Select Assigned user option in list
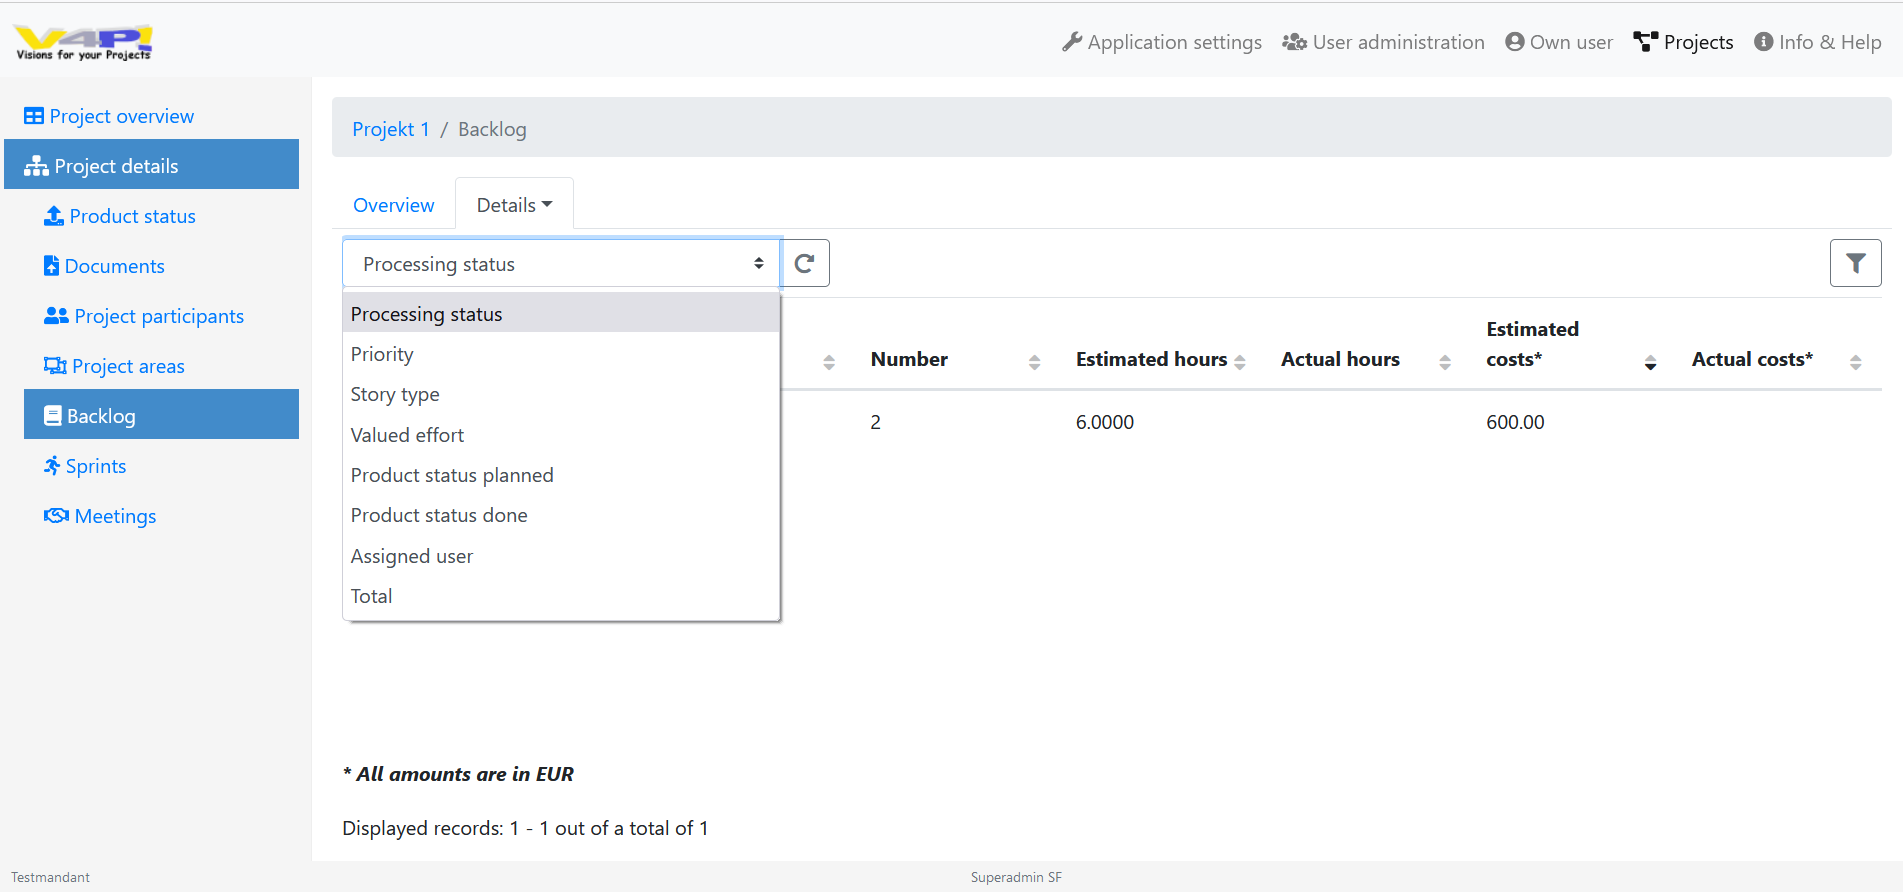 561,556
